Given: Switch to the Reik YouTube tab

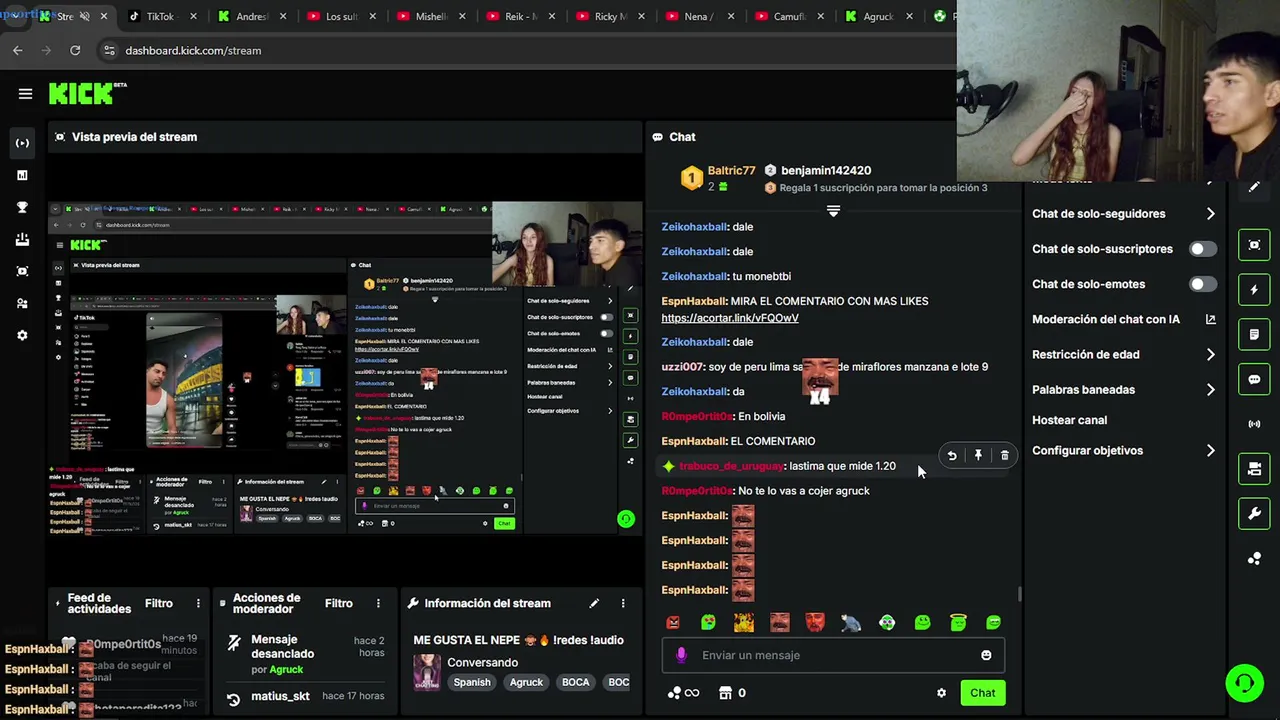Looking at the screenshot, I should point(522,16).
